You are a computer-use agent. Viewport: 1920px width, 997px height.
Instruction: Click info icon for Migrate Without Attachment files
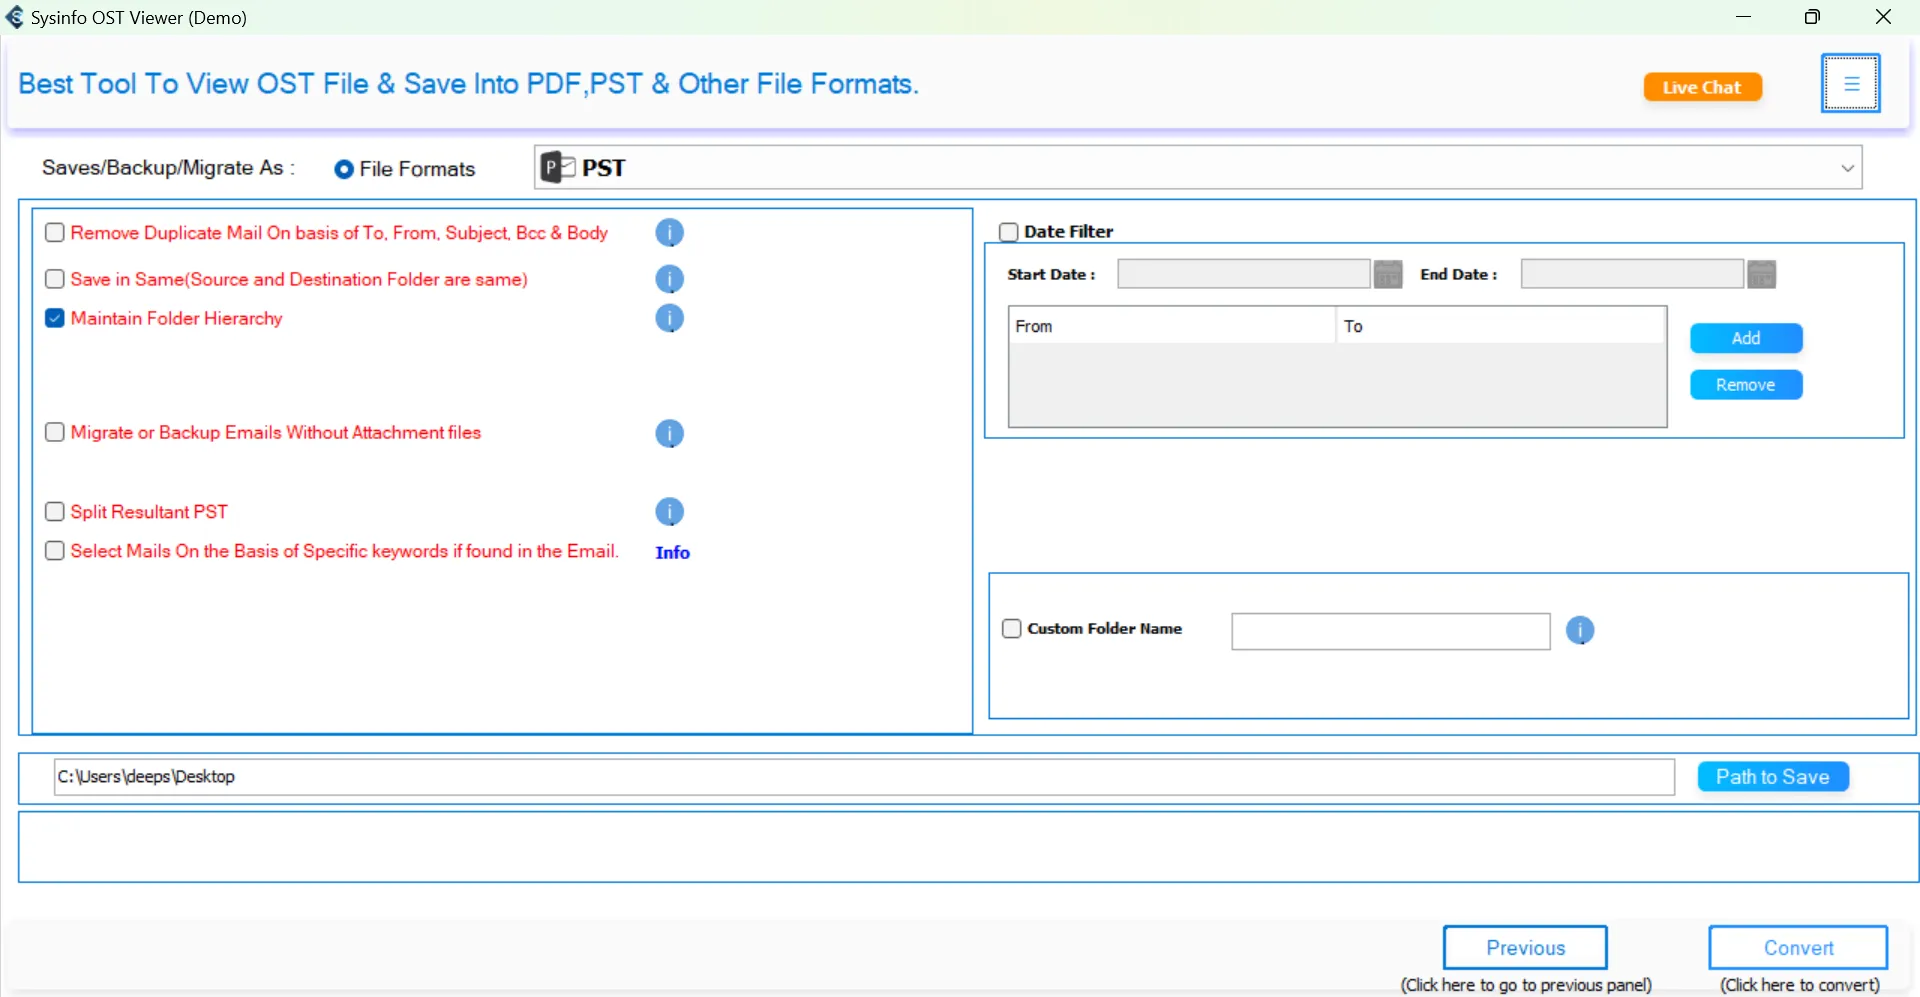point(669,433)
